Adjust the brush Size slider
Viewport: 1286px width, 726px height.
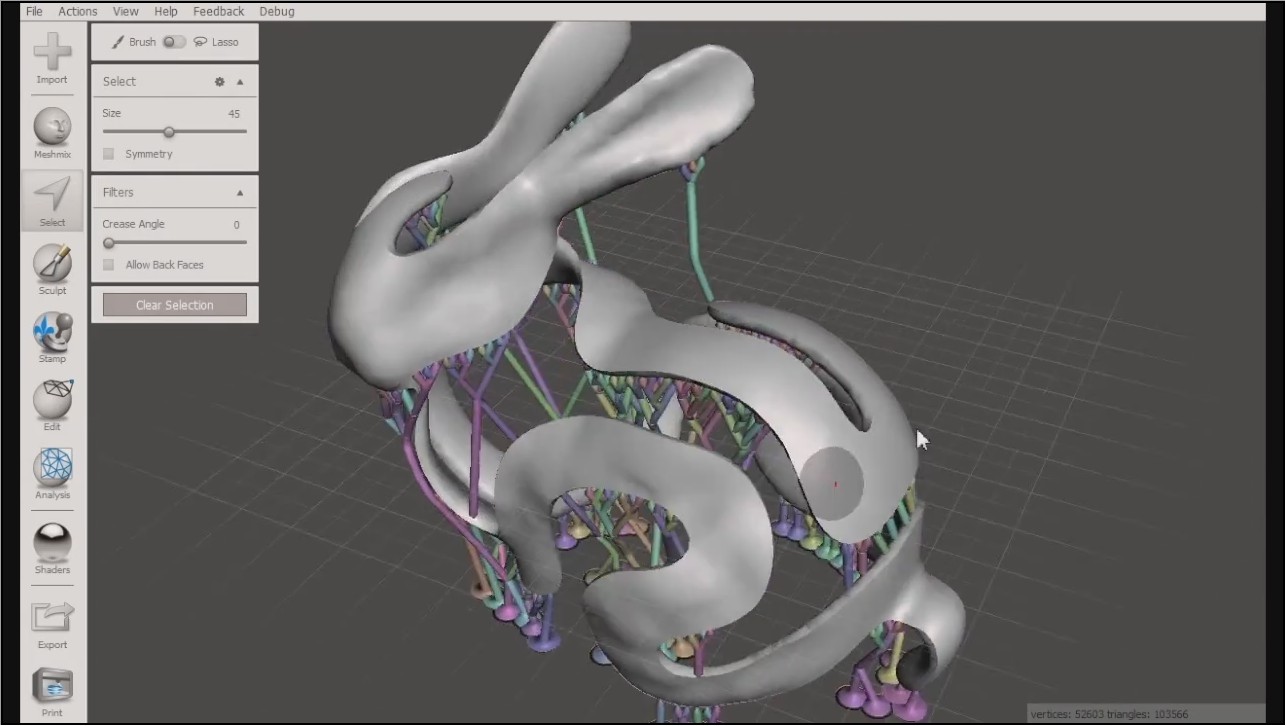[x=174, y=132]
